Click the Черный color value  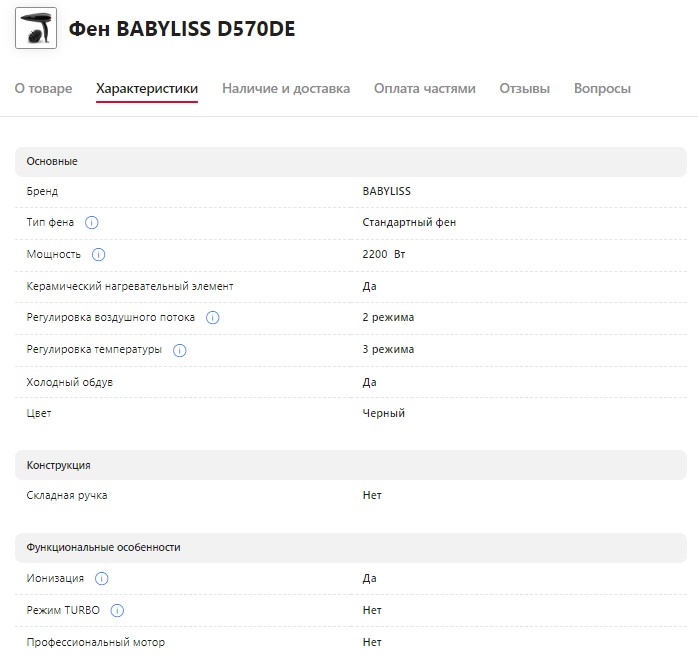pos(384,413)
